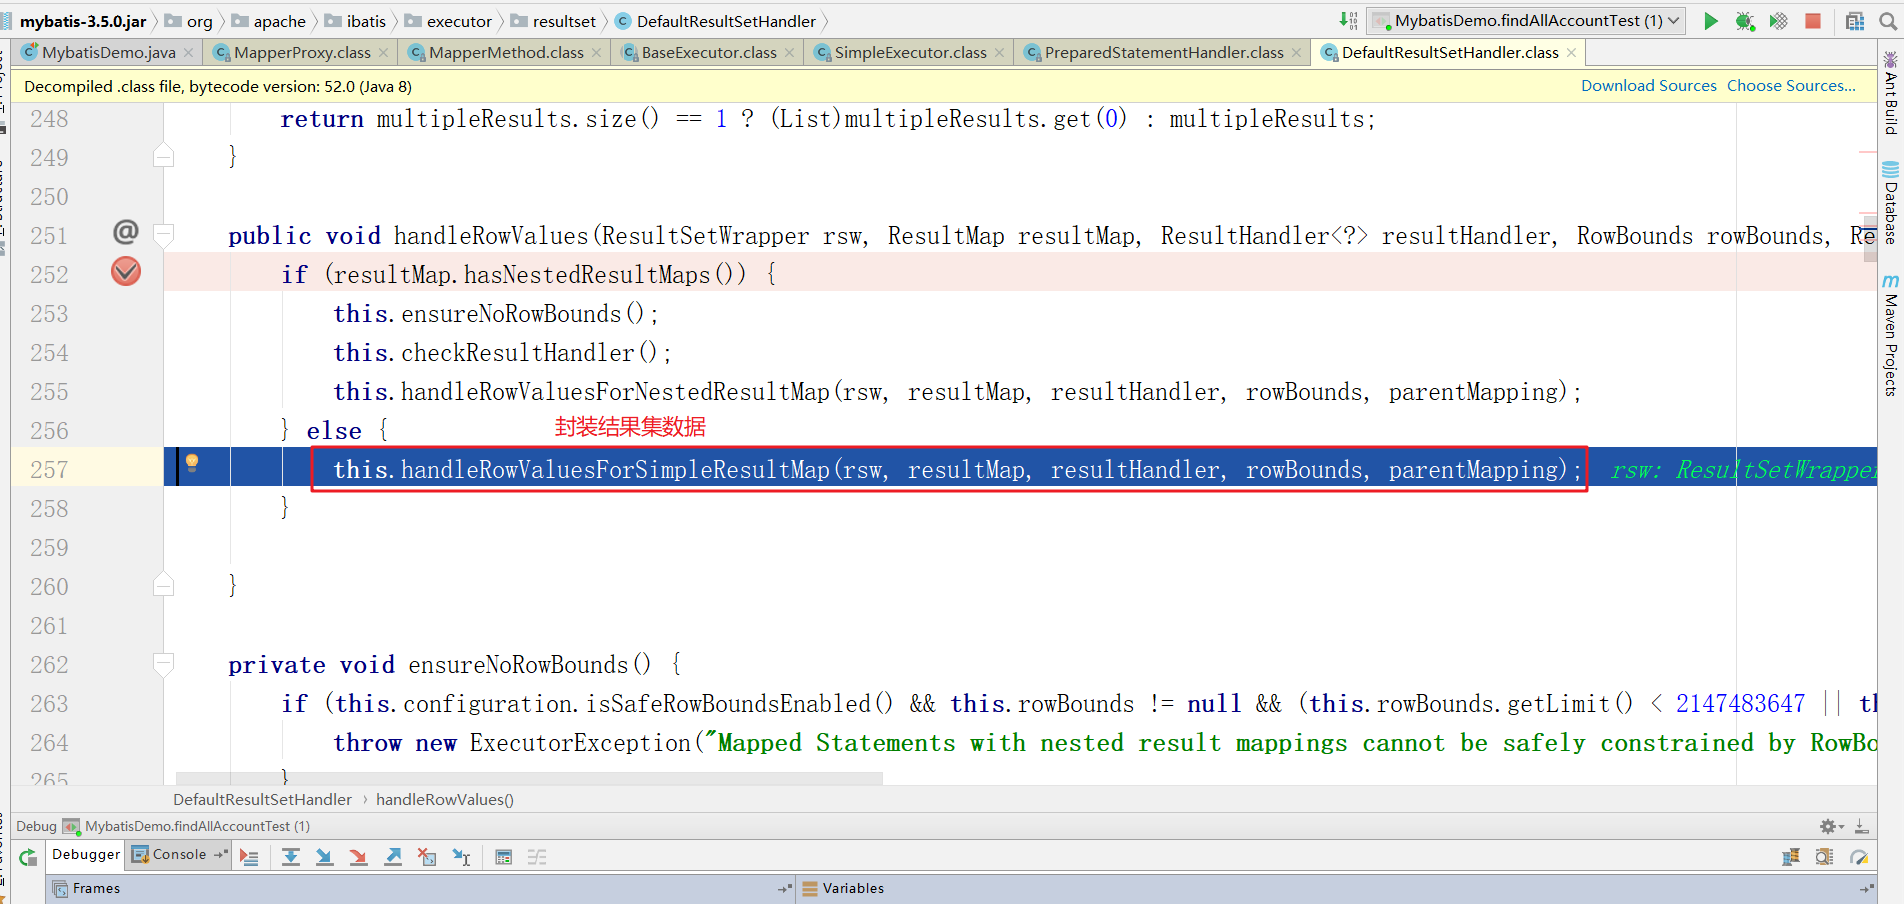This screenshot has height=904, width=1904.
Task: Click the Variables panel icon
Action: 810,889
